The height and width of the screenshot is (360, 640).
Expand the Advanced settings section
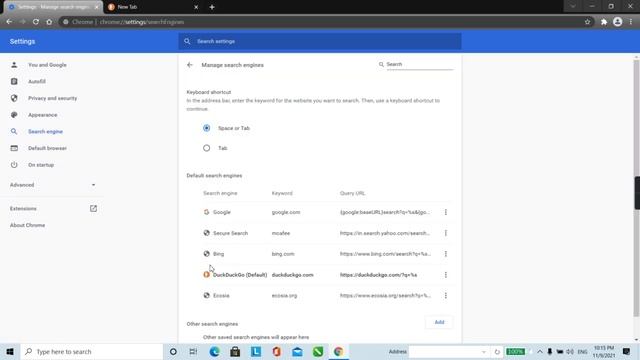click(53, 185)
